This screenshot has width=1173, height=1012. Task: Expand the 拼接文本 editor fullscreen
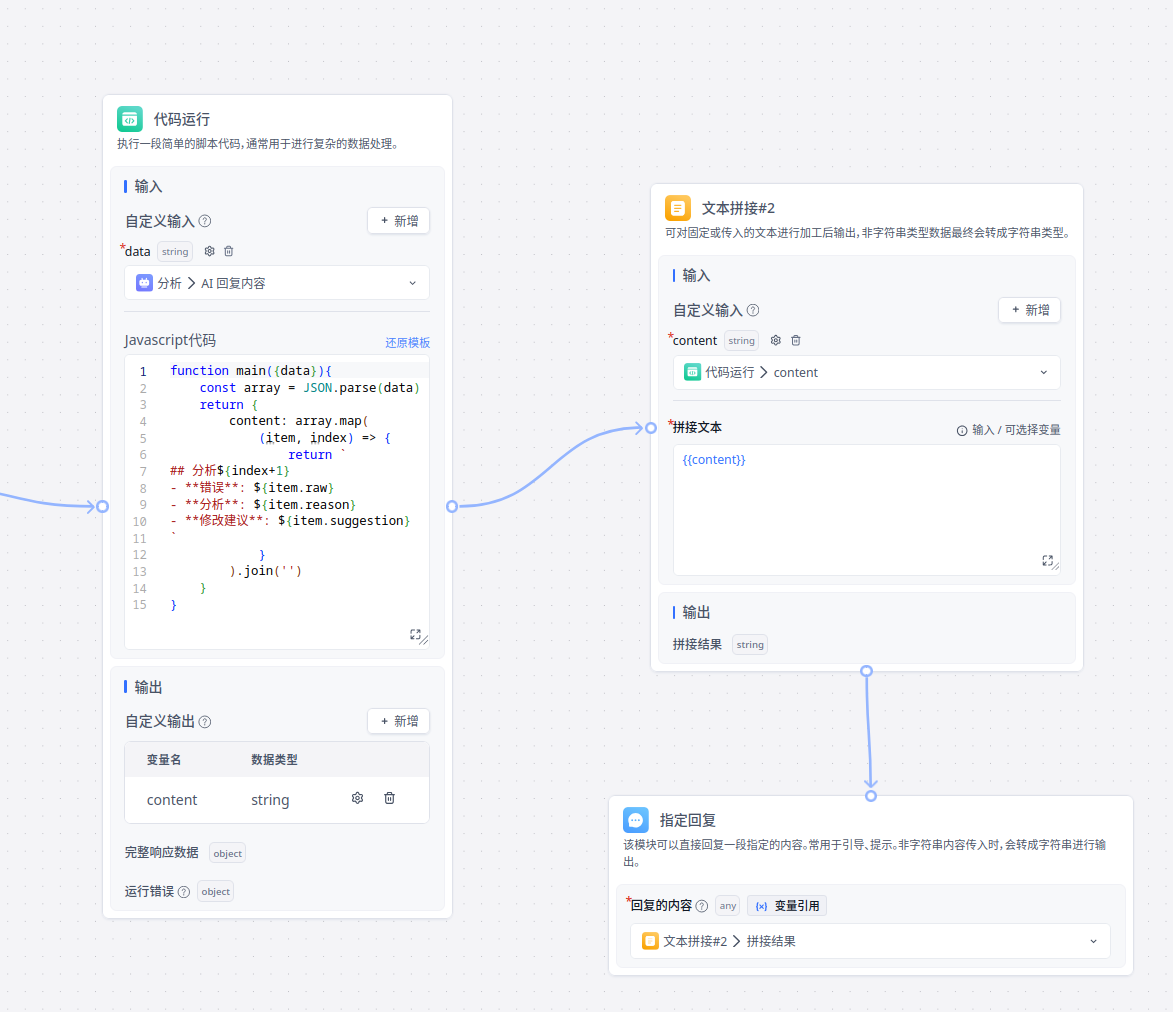coord(1047,561)
